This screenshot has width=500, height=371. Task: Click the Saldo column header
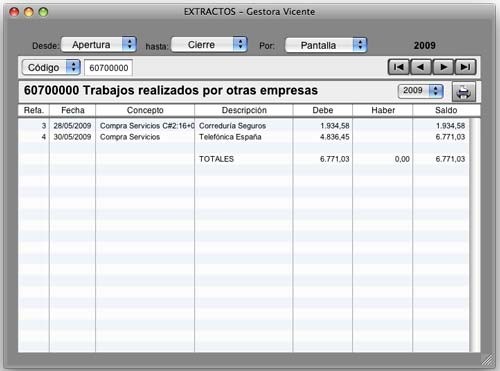446,110
